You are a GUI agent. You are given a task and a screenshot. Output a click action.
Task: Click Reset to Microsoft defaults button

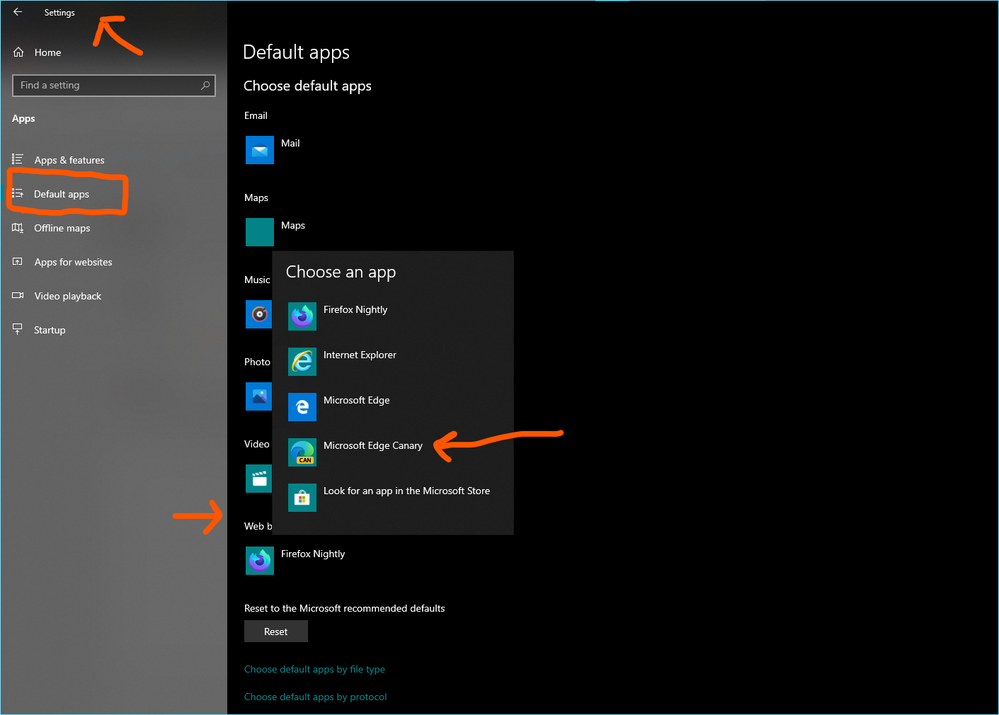coord(276,631)
